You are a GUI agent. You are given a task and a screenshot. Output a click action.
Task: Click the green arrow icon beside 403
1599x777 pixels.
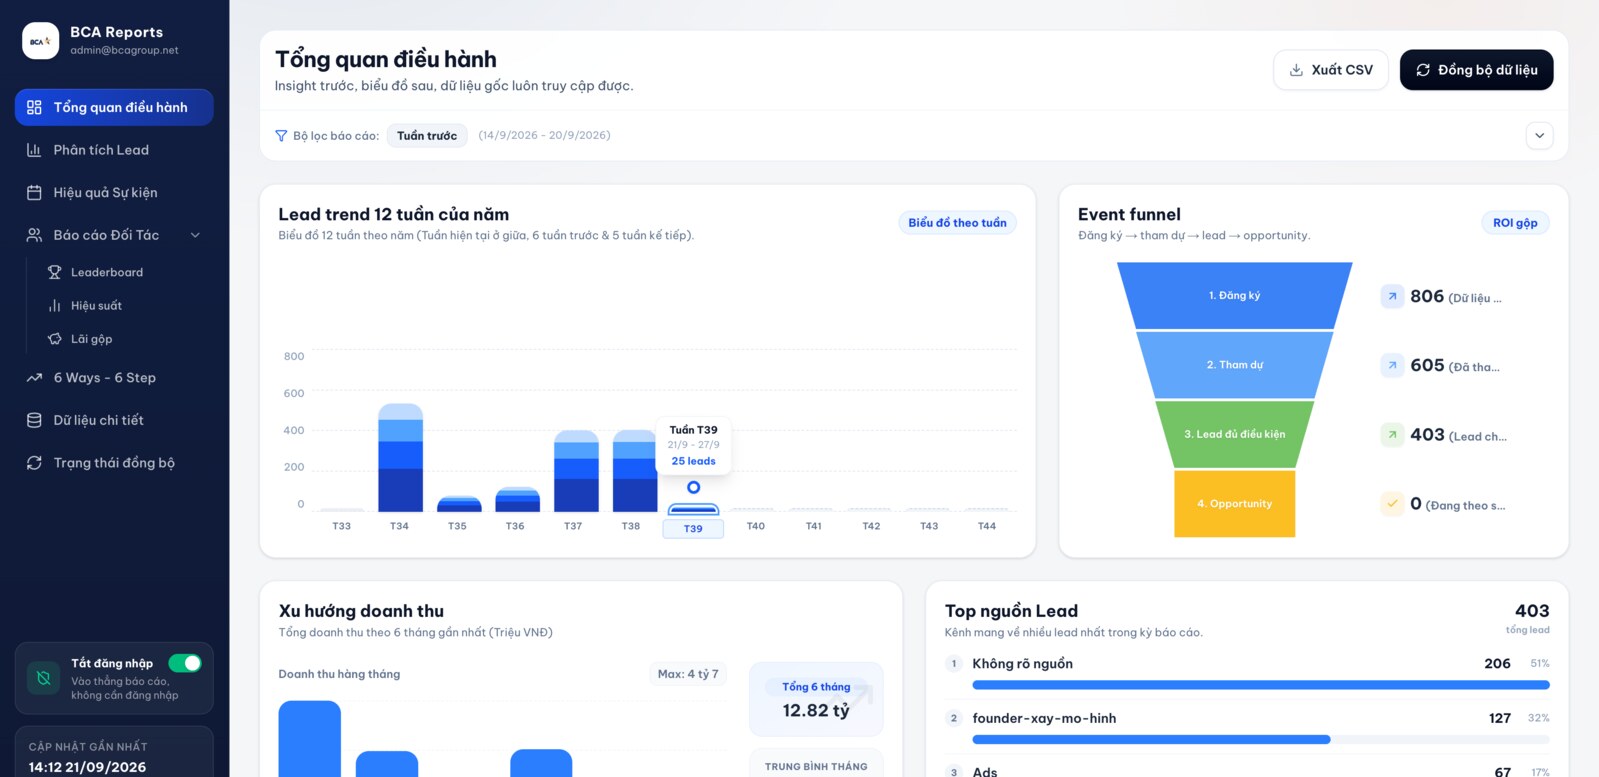point(1392,435)
